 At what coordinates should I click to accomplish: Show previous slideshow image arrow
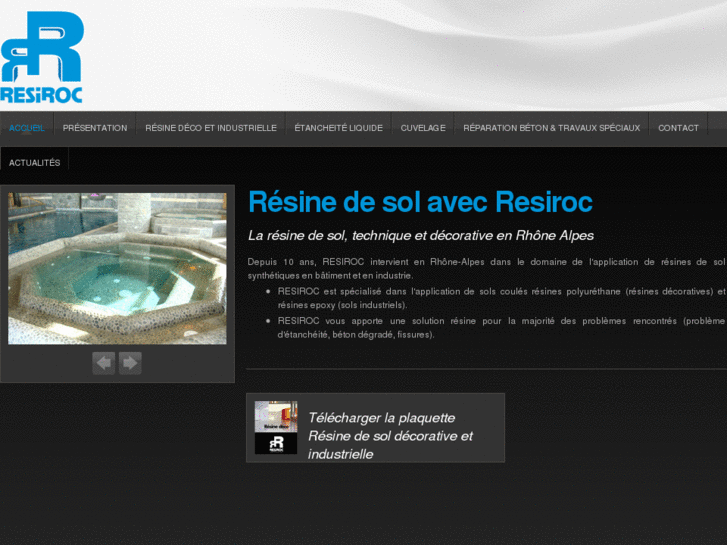pos(104,363)
